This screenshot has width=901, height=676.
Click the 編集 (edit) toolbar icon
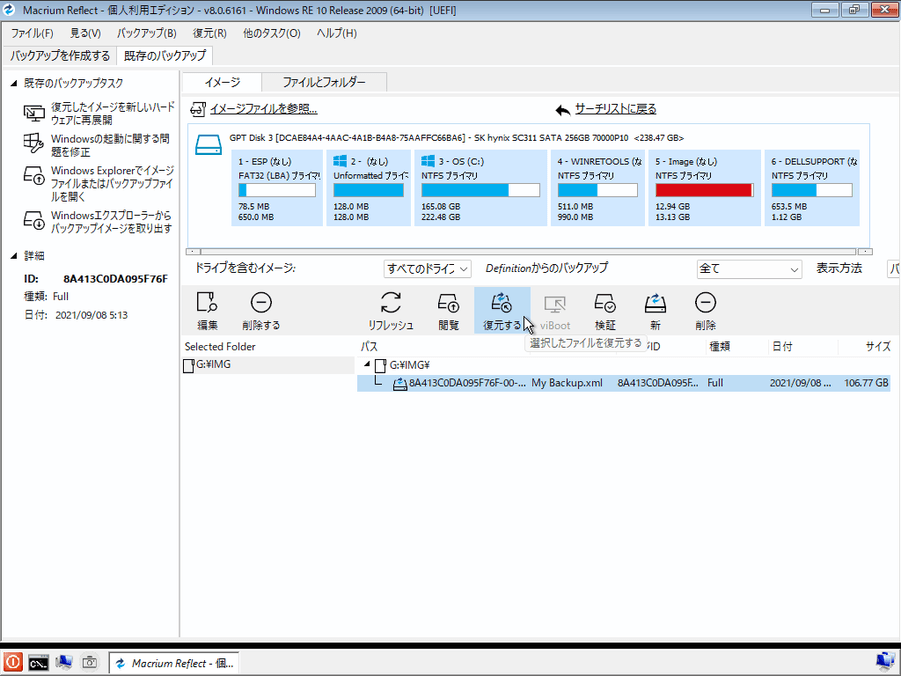(207, 302)
